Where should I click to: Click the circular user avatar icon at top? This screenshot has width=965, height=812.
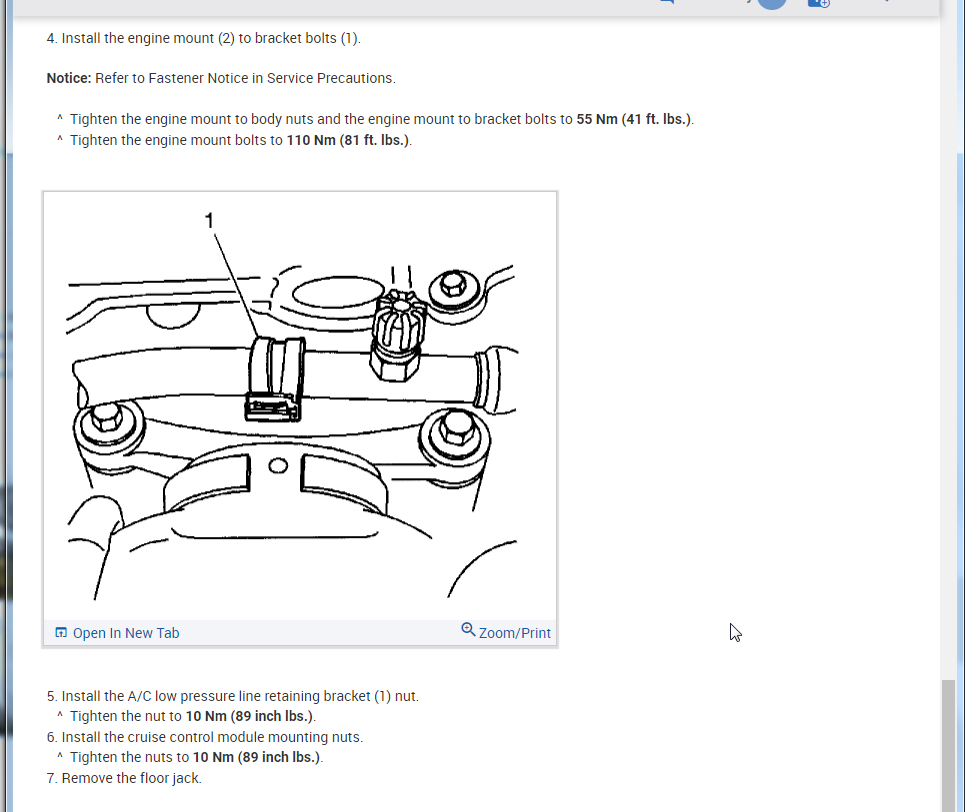point(770,4)
